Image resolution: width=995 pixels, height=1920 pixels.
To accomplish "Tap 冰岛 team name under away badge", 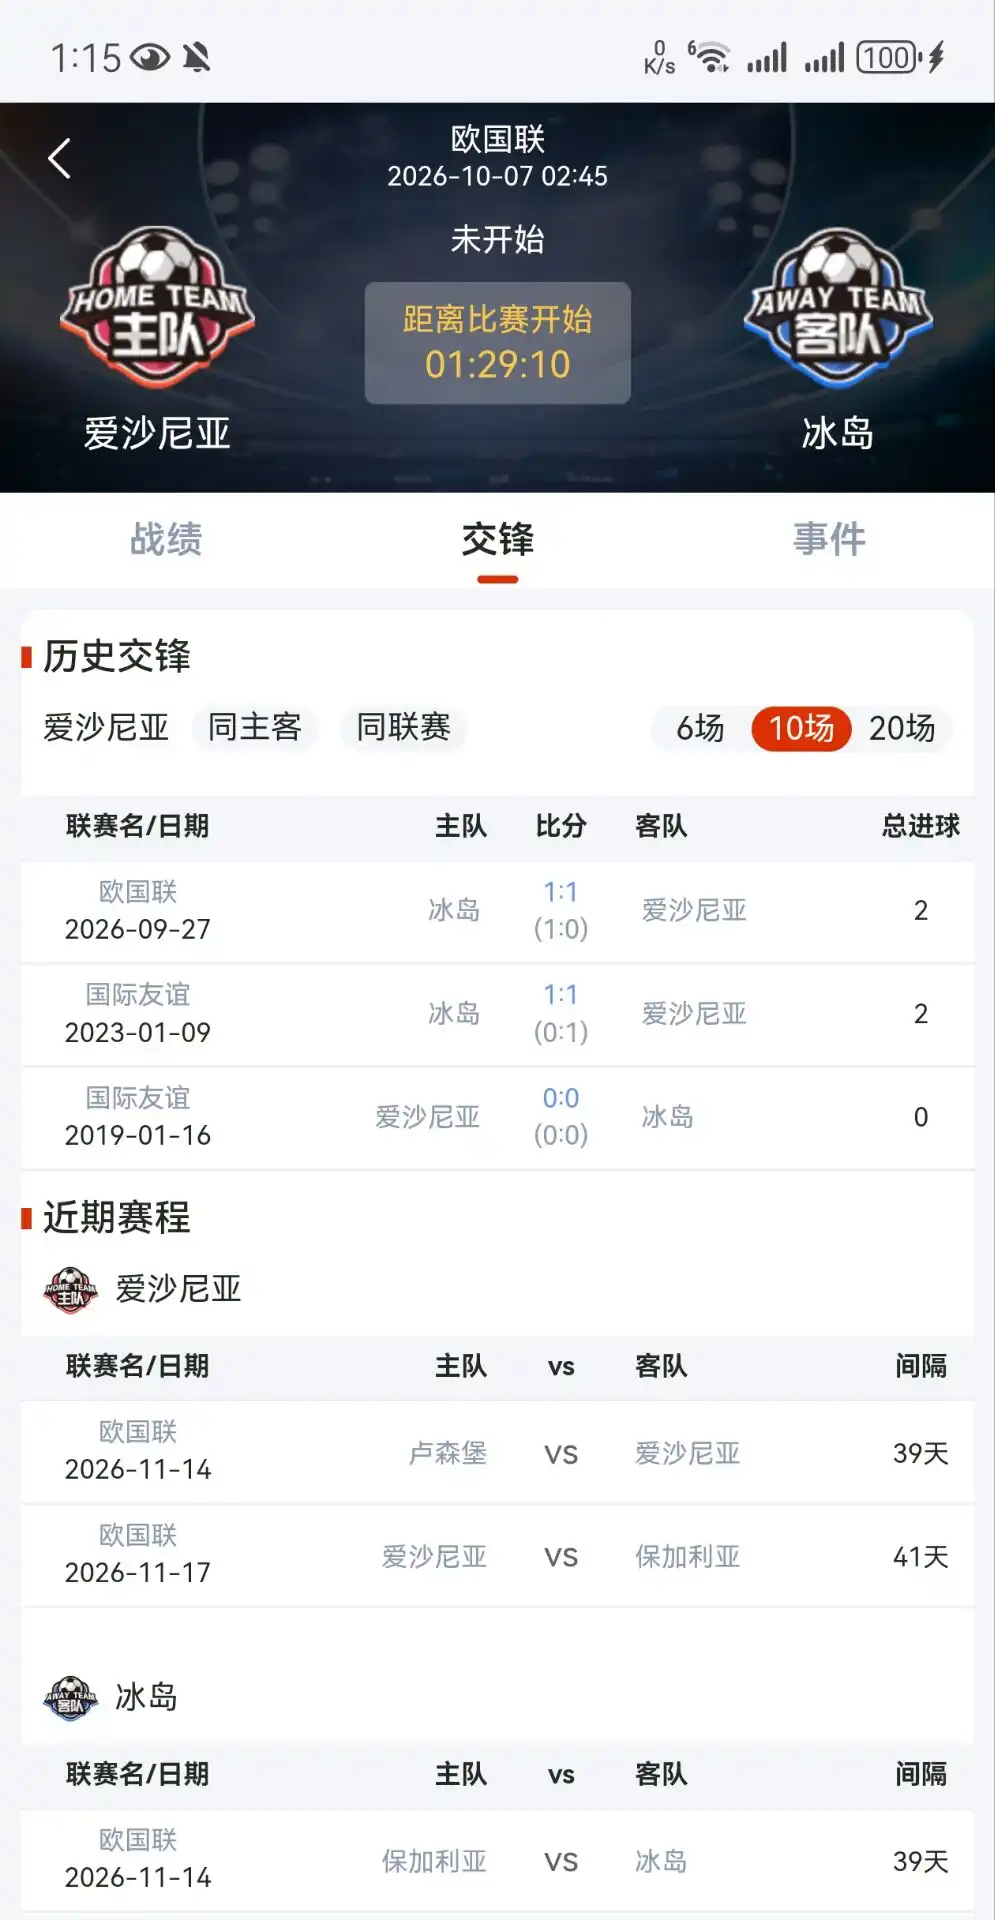I will pos(838,434).
